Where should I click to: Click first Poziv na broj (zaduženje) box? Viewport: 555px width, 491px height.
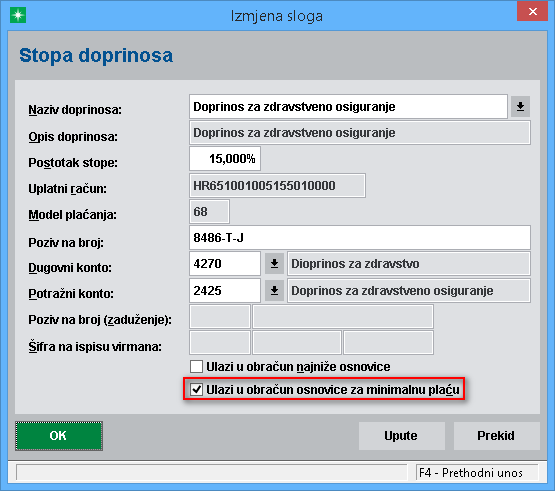click(220, 316)
